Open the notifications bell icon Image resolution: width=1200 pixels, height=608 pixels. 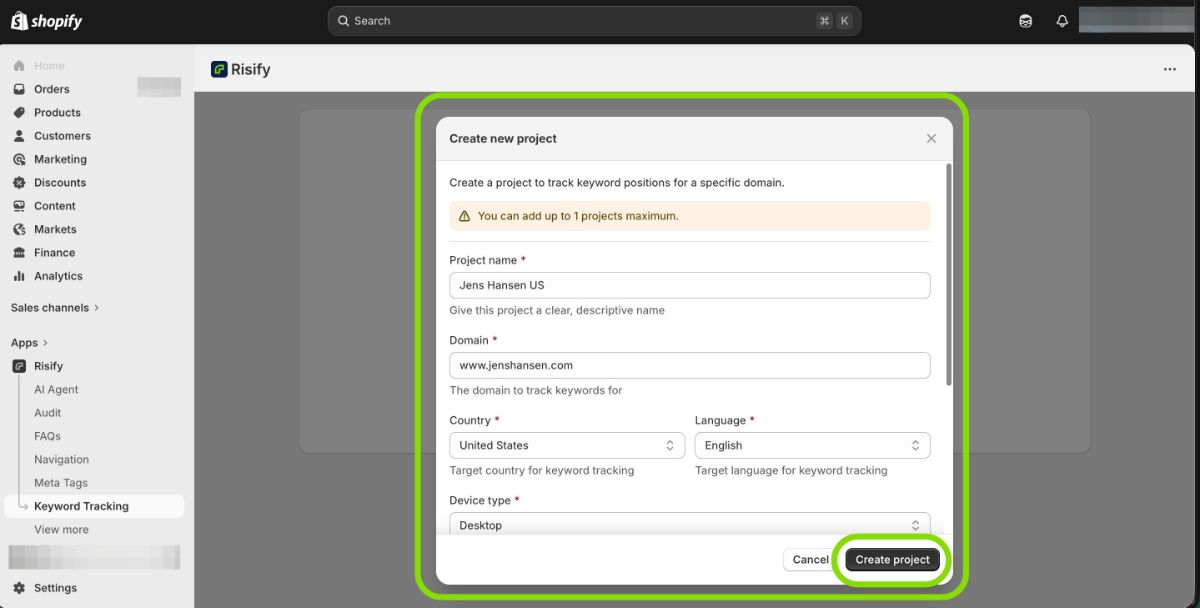click(x=1062, y=21)
